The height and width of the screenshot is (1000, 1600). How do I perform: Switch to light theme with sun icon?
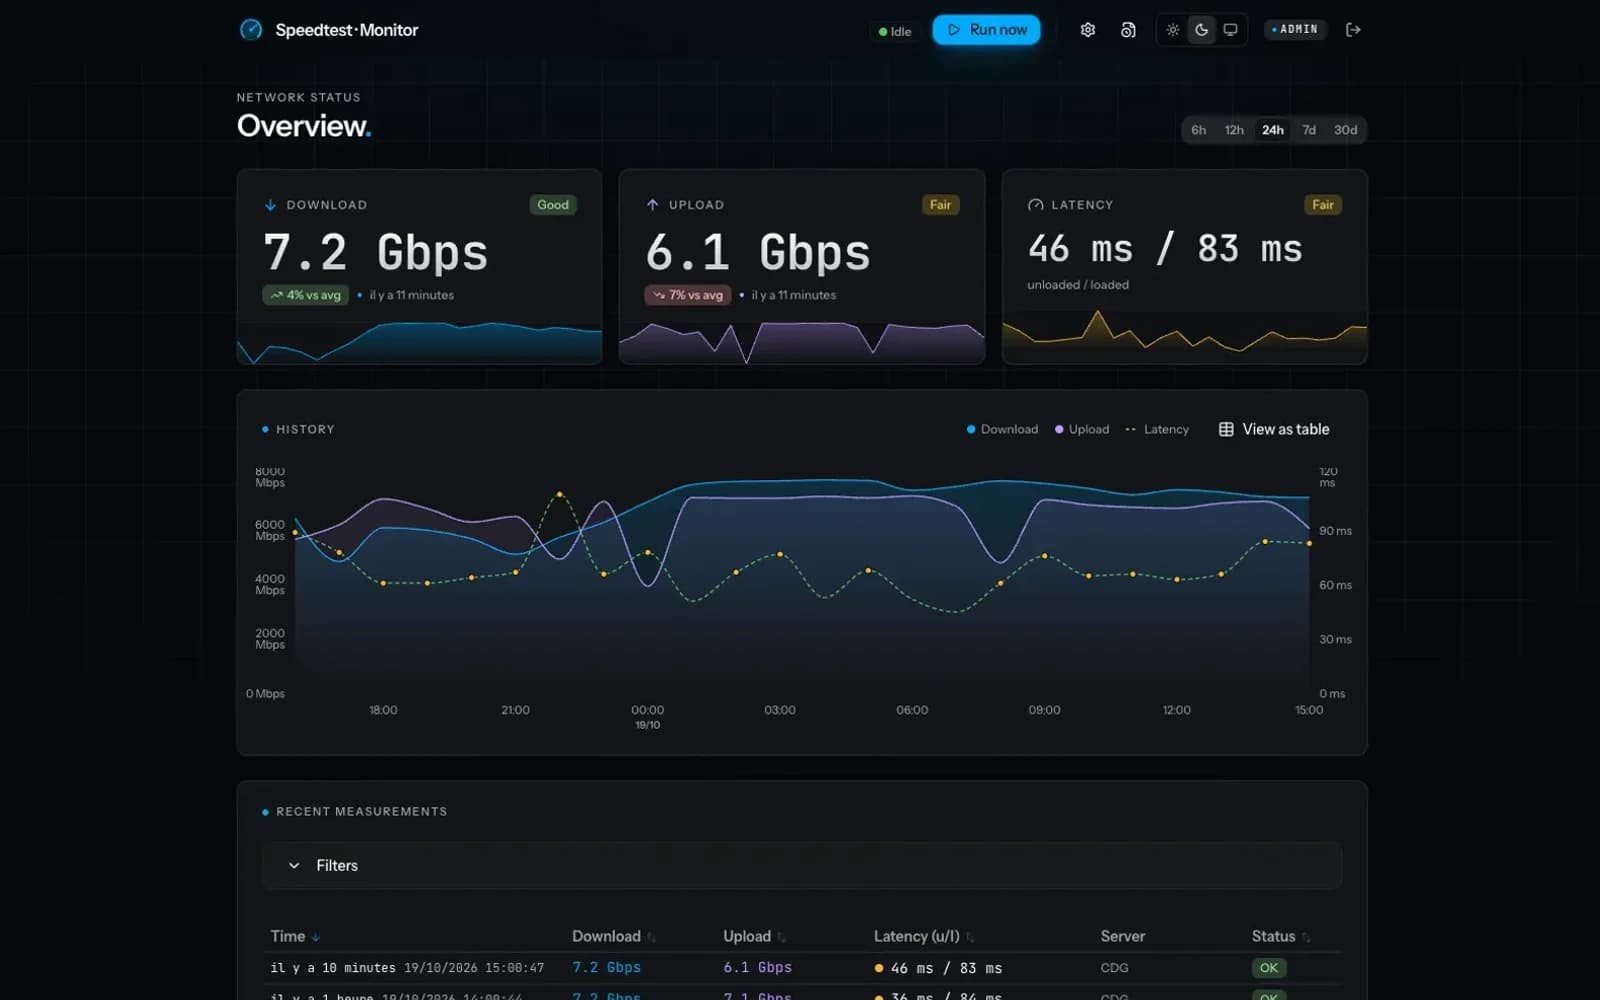point(1173,30)
